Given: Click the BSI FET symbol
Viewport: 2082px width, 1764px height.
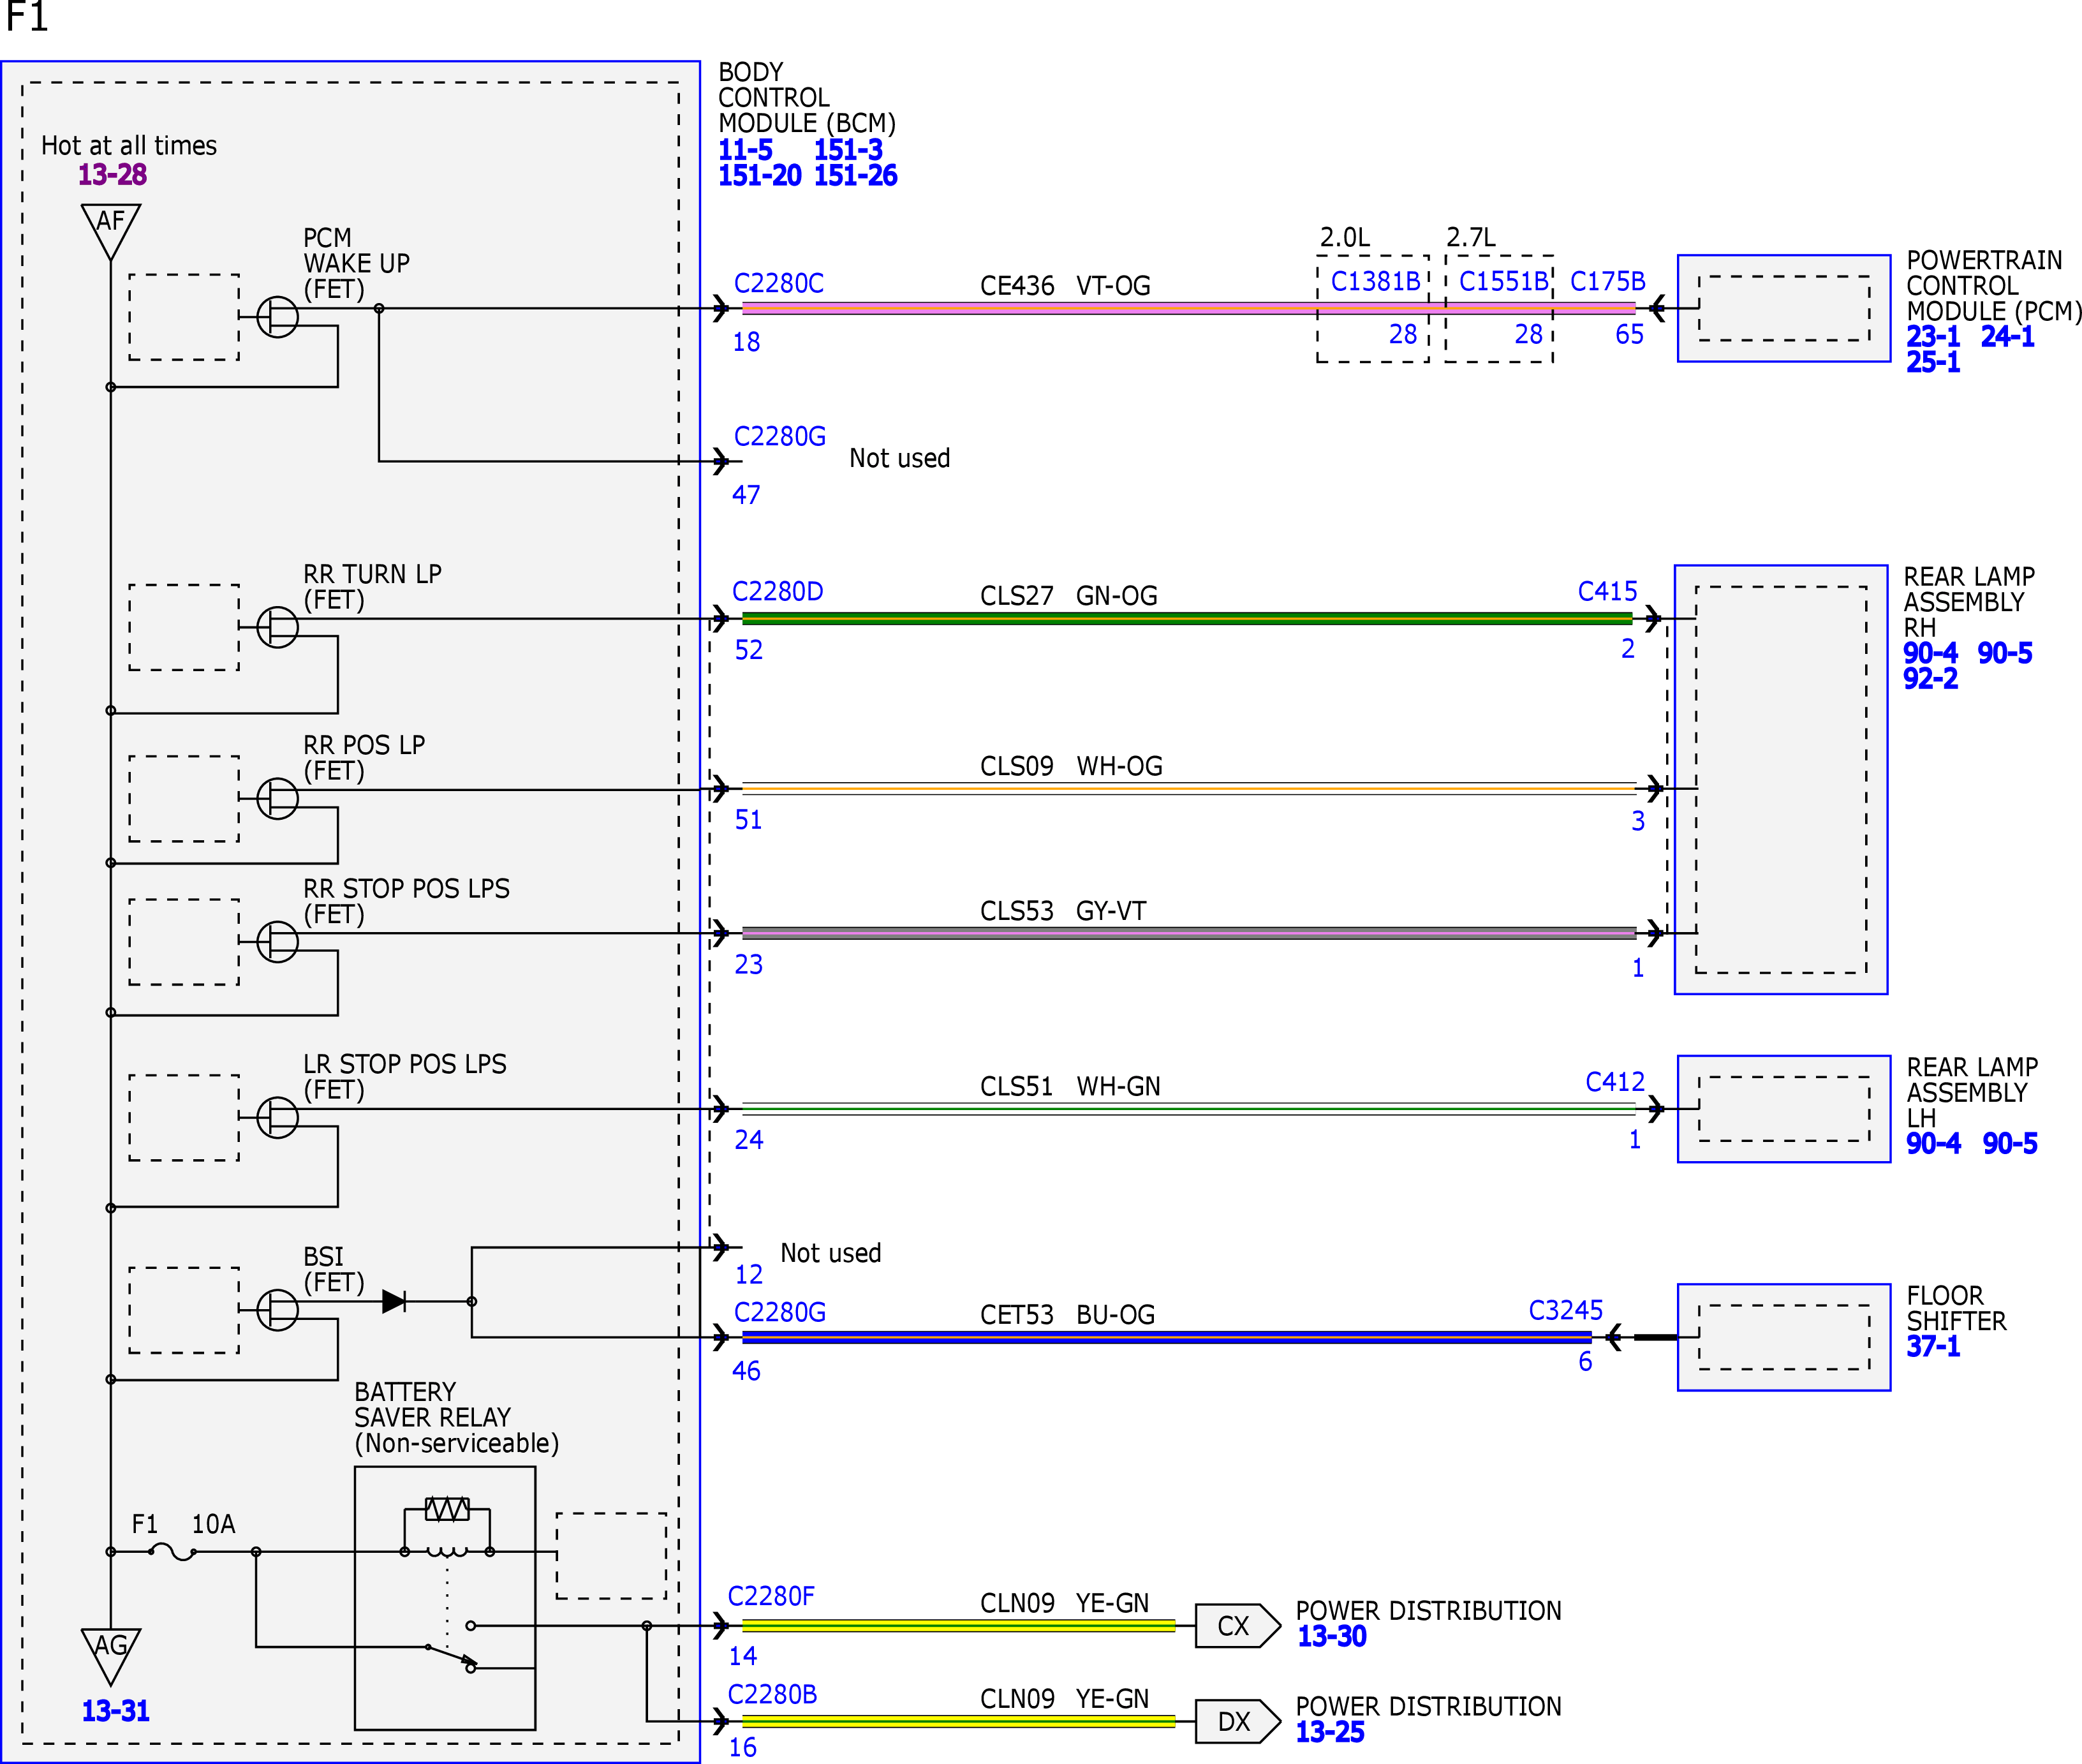Looking at the screenshot, I should pos(277,1310).
